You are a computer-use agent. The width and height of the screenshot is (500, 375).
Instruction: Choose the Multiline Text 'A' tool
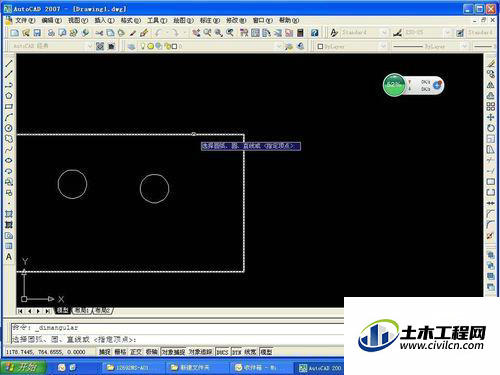(9, 257)
